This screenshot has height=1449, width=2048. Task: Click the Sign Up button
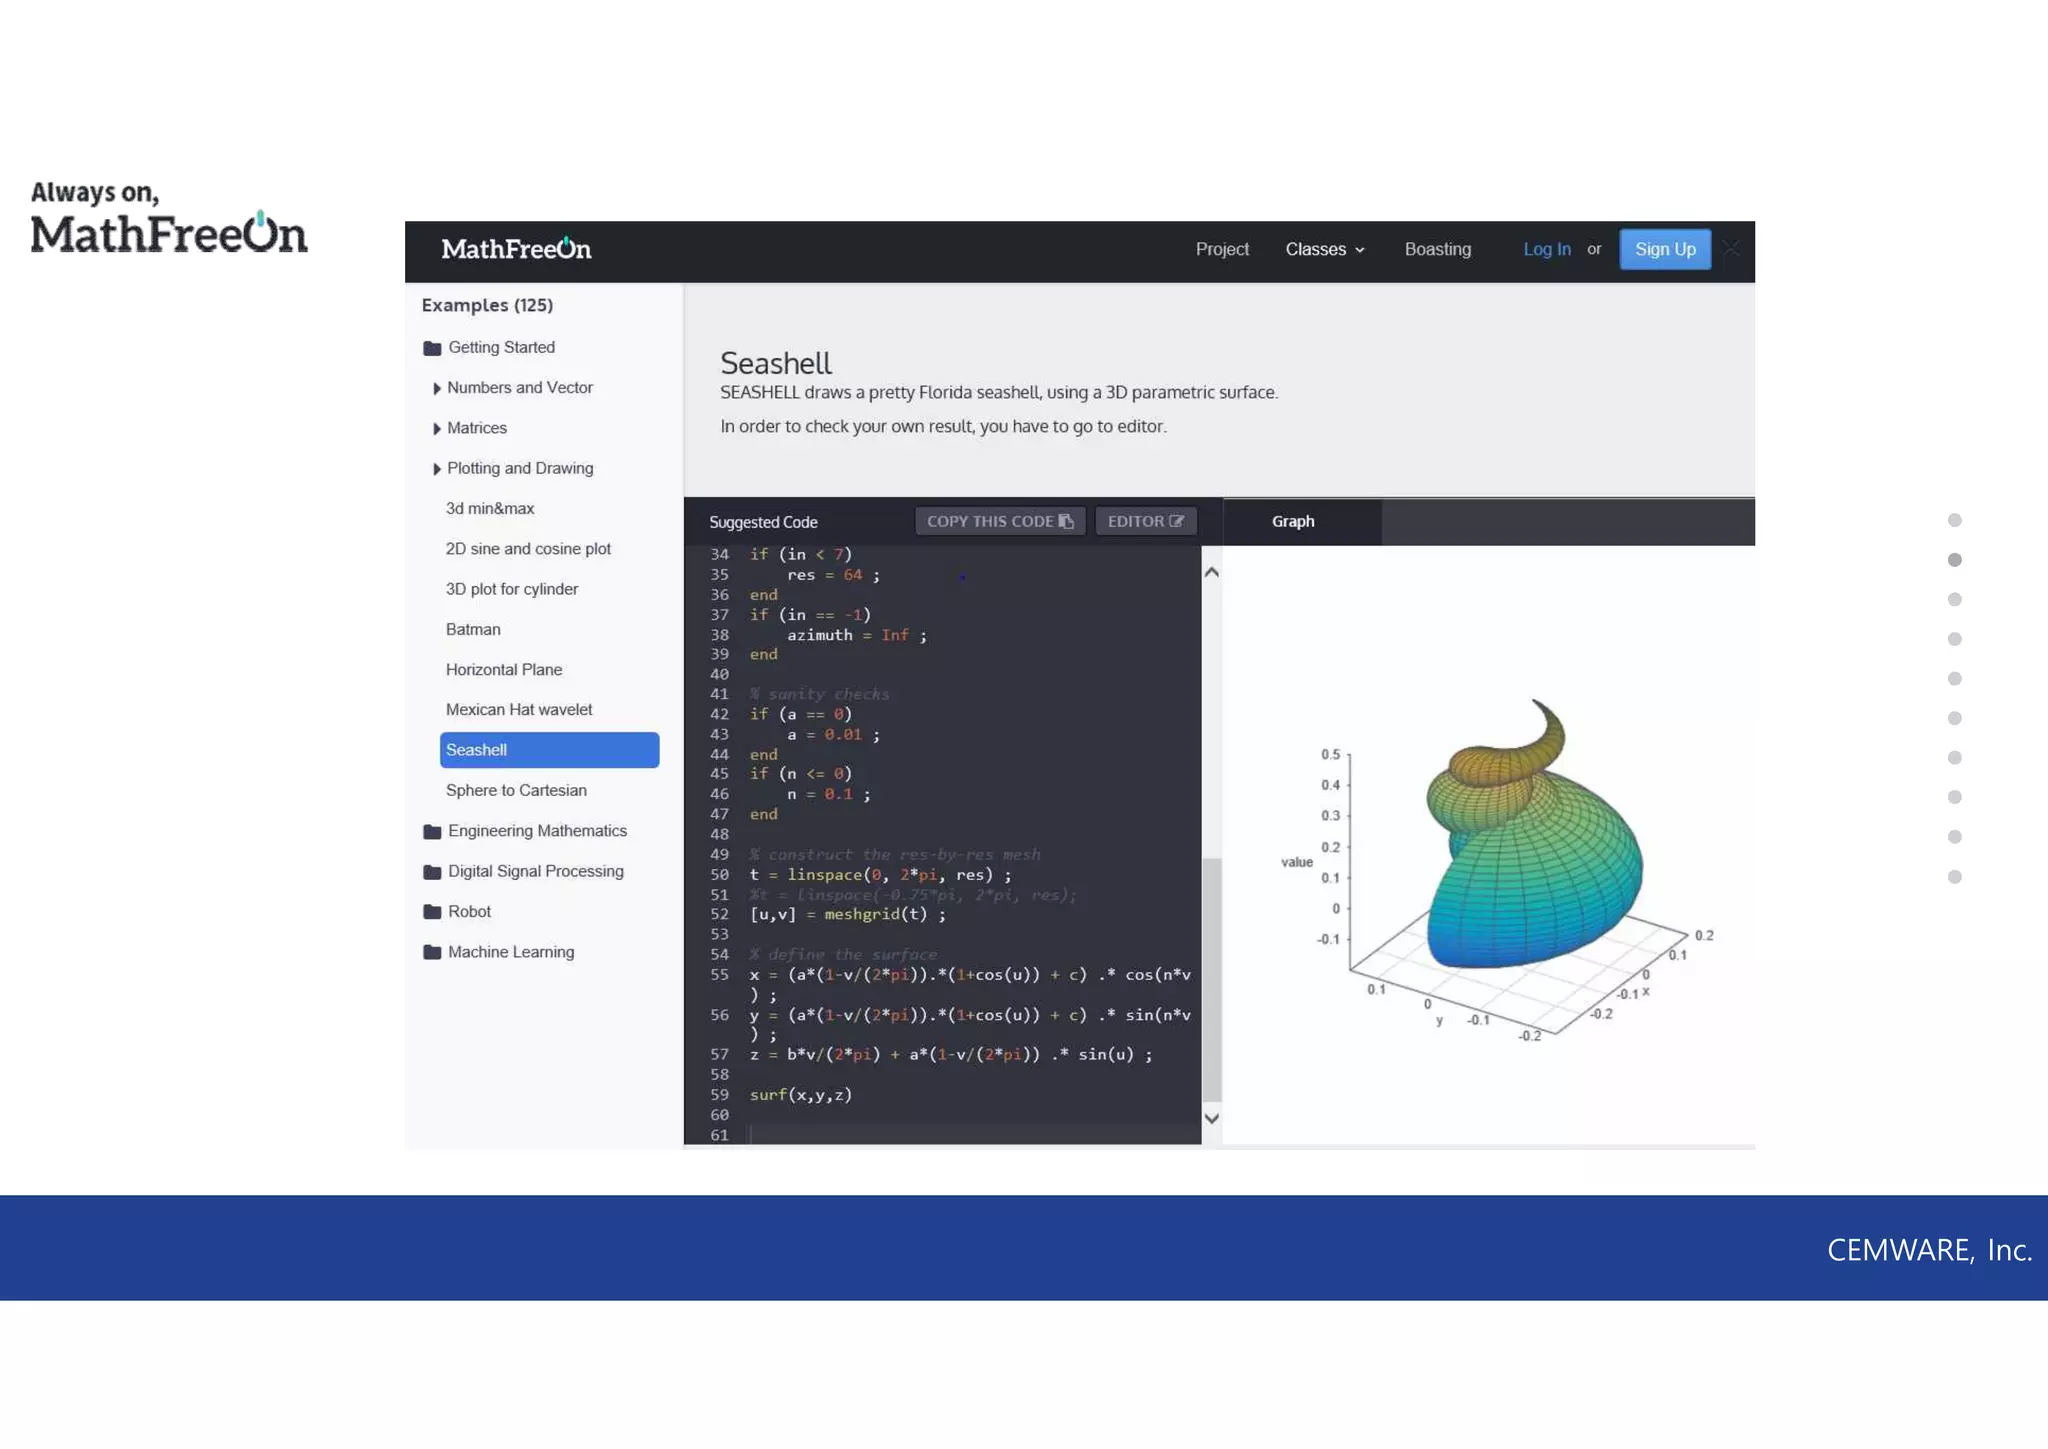(1664, 250)
